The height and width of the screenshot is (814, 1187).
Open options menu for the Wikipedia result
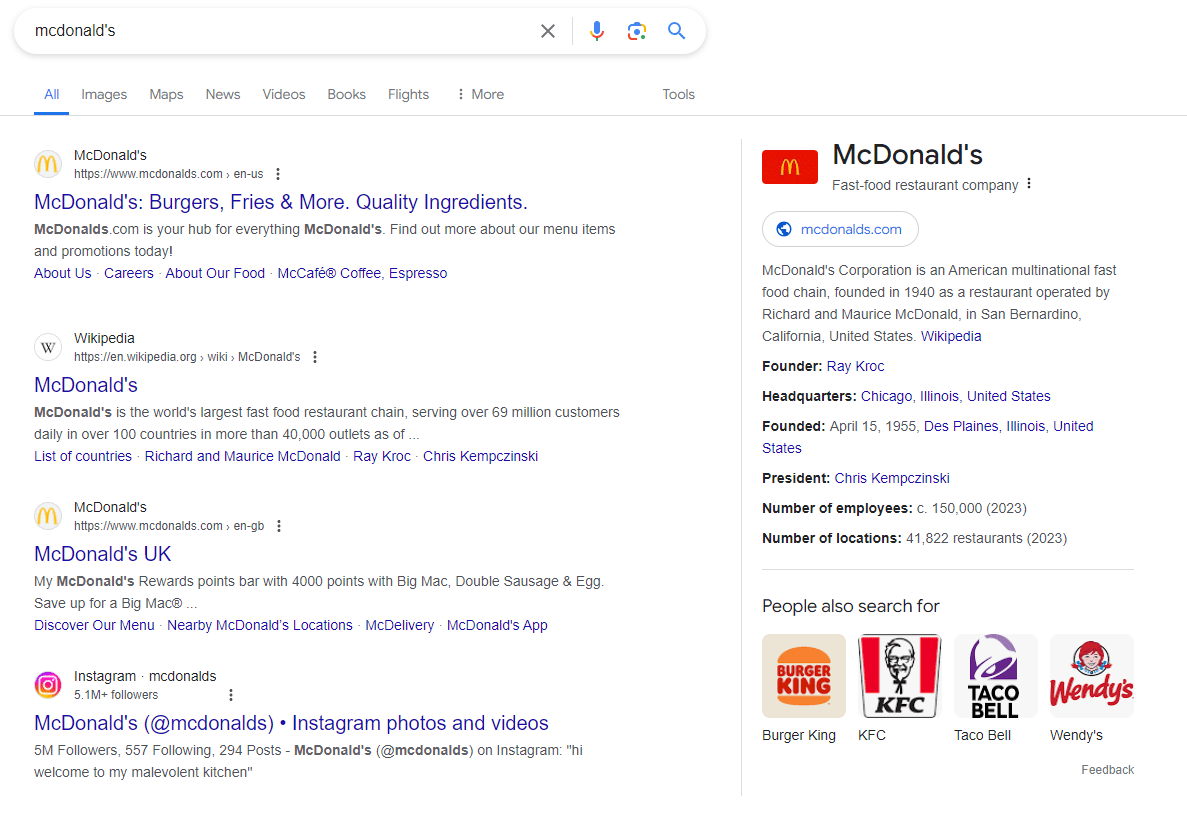coord(315,357)
